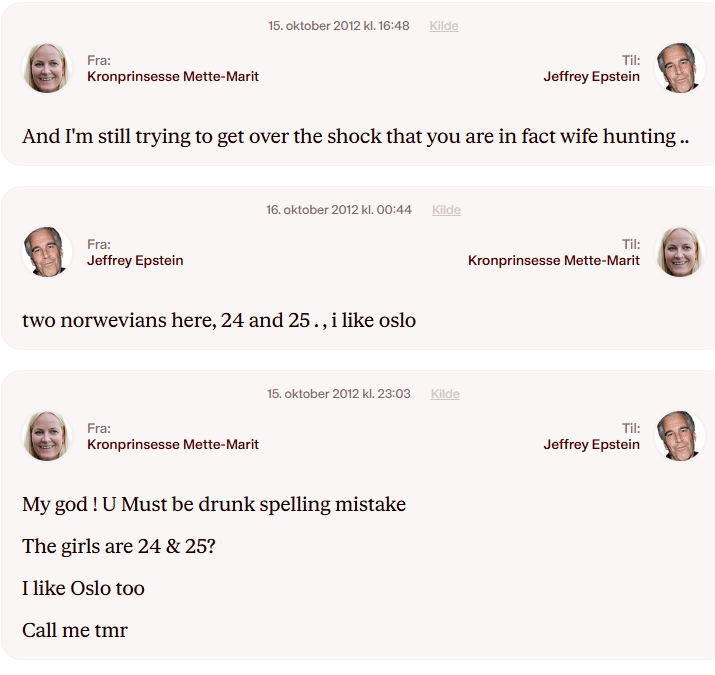715x675 pixels.
Task: Click the timestamp 16. oktober 2012 kl. 00:44
Action: coord(338,210)
